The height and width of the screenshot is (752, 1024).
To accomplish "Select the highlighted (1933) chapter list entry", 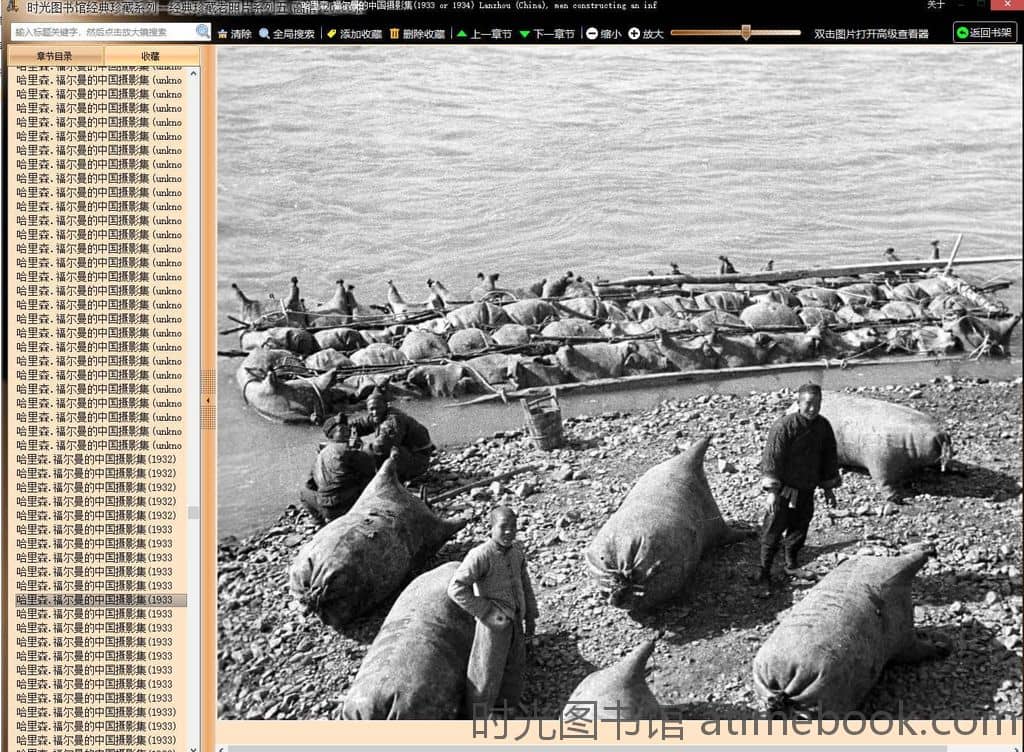I will [x=95, y=600].
